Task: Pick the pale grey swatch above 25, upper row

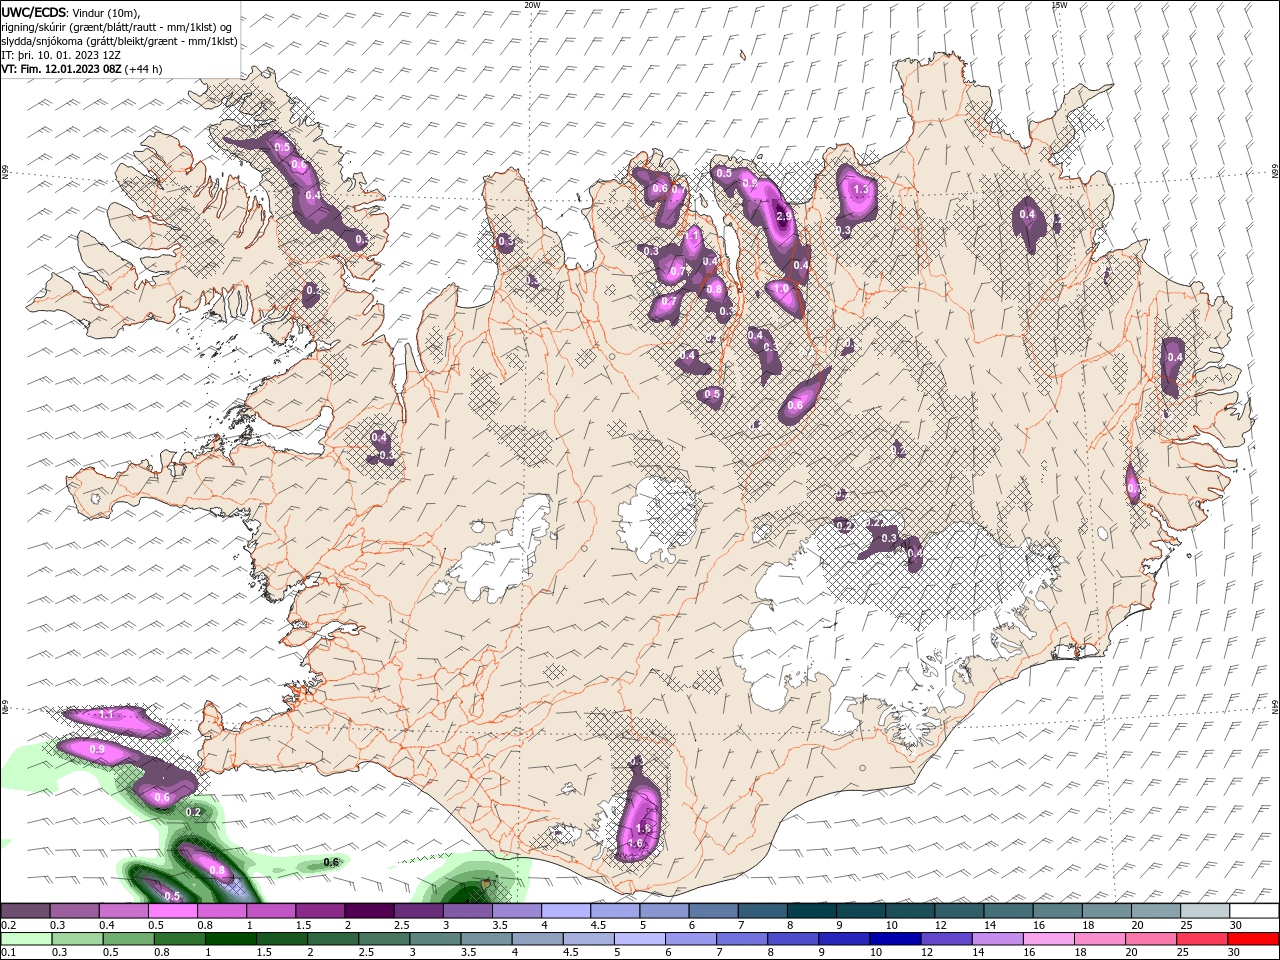Action: (1205, 911)
